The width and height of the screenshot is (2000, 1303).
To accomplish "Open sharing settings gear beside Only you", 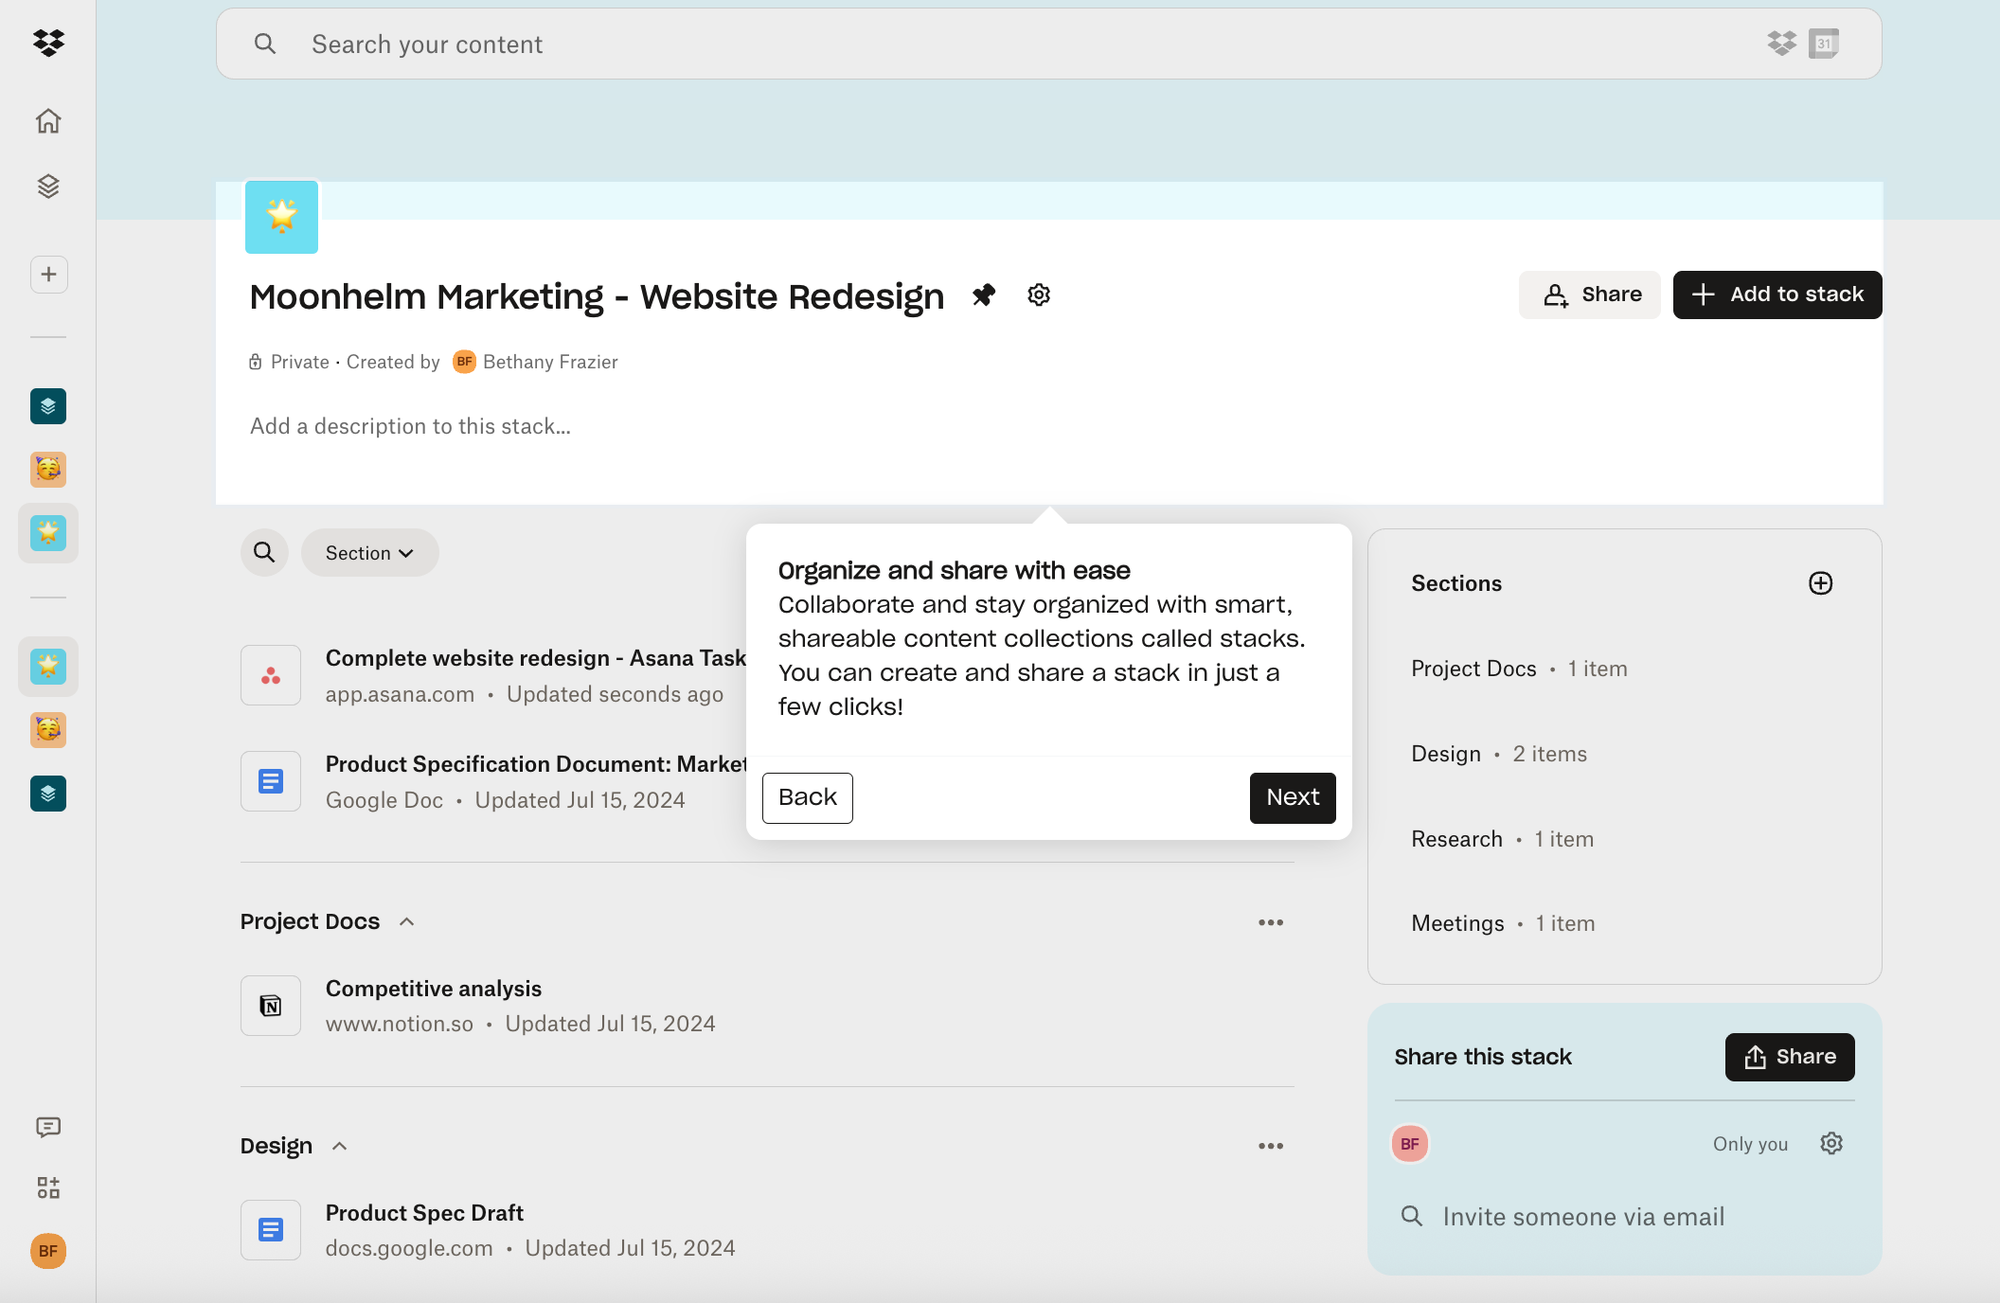I will [x=1831, y=1143].
